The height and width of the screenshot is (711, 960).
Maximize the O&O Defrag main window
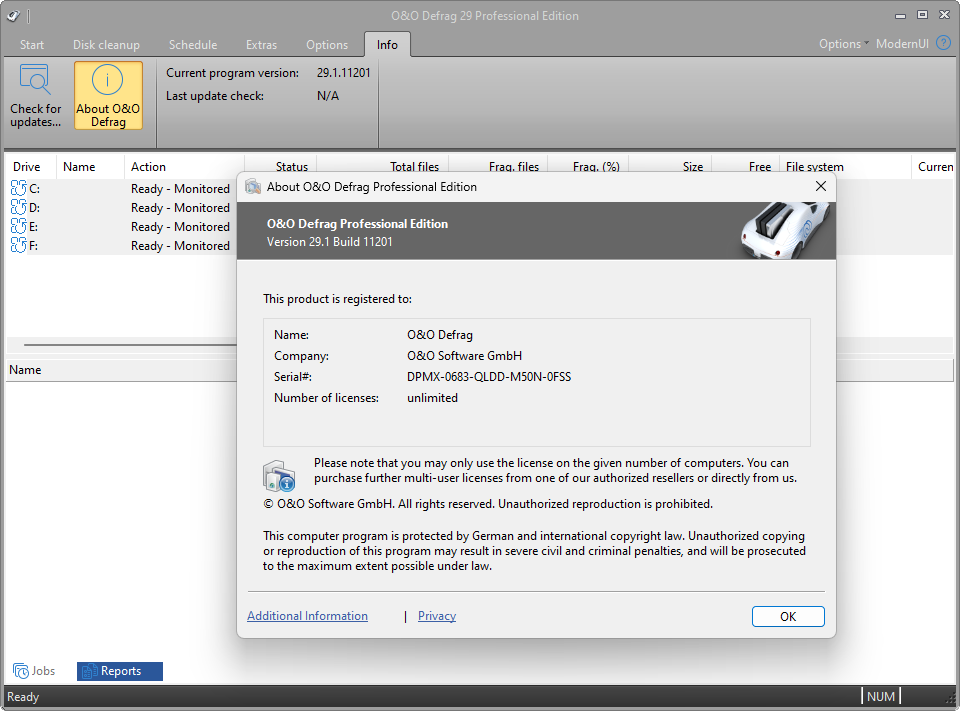(922, 15)
